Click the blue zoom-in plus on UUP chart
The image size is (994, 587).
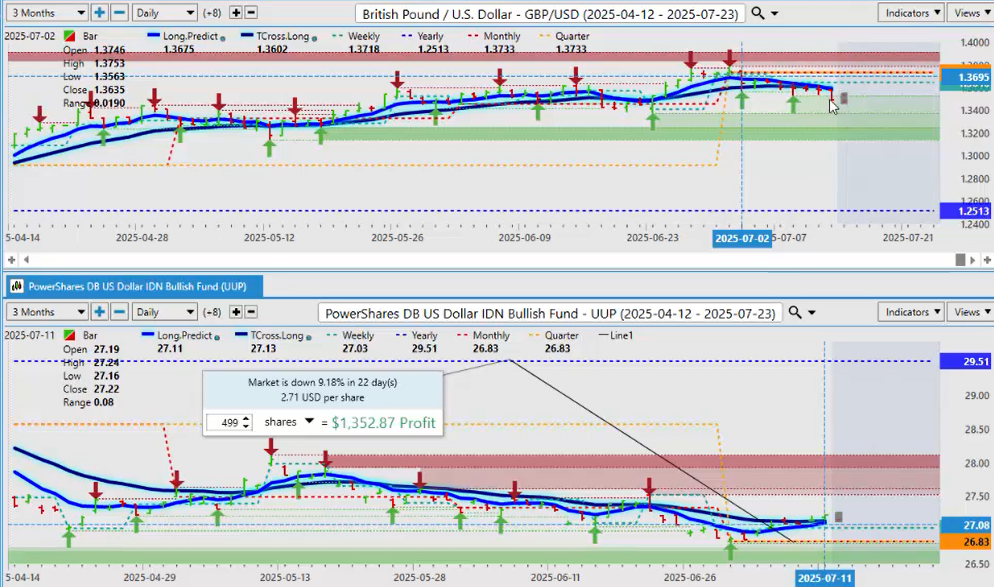(x=100, y=312)
